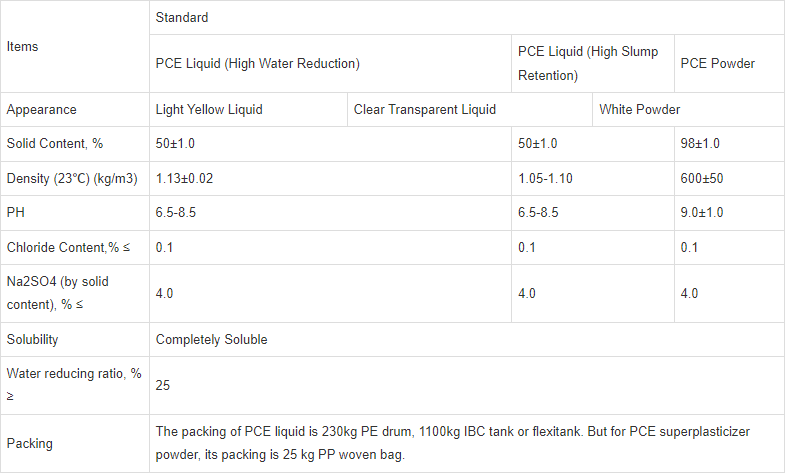Click the "Items" header cell

tap(24, 46)
